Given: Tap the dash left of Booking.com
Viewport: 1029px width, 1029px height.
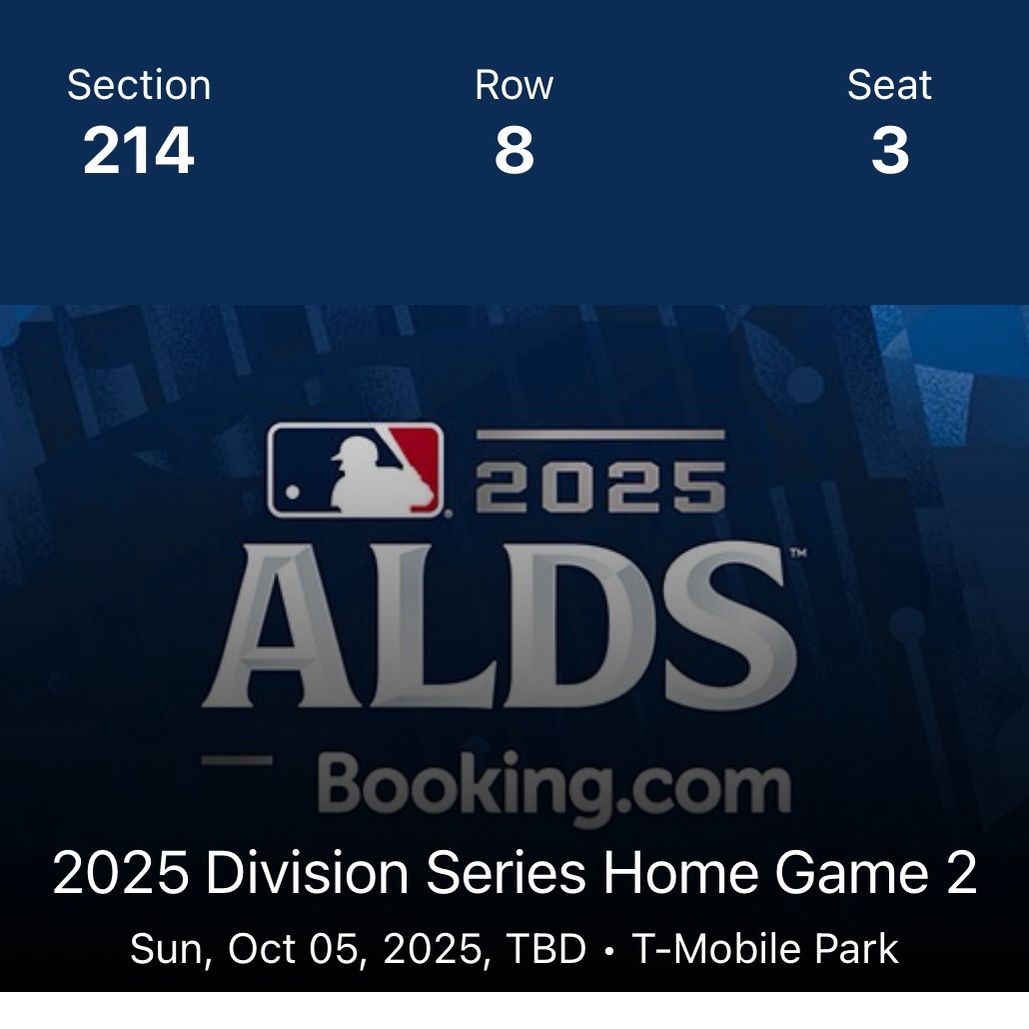Looking at the screenshot, I should point(237,761).
